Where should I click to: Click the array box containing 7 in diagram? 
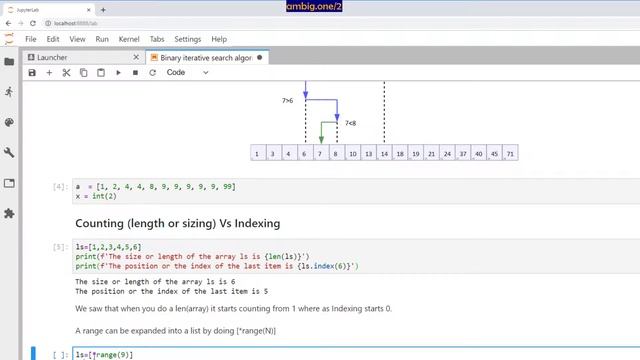(x=320, y=153)
